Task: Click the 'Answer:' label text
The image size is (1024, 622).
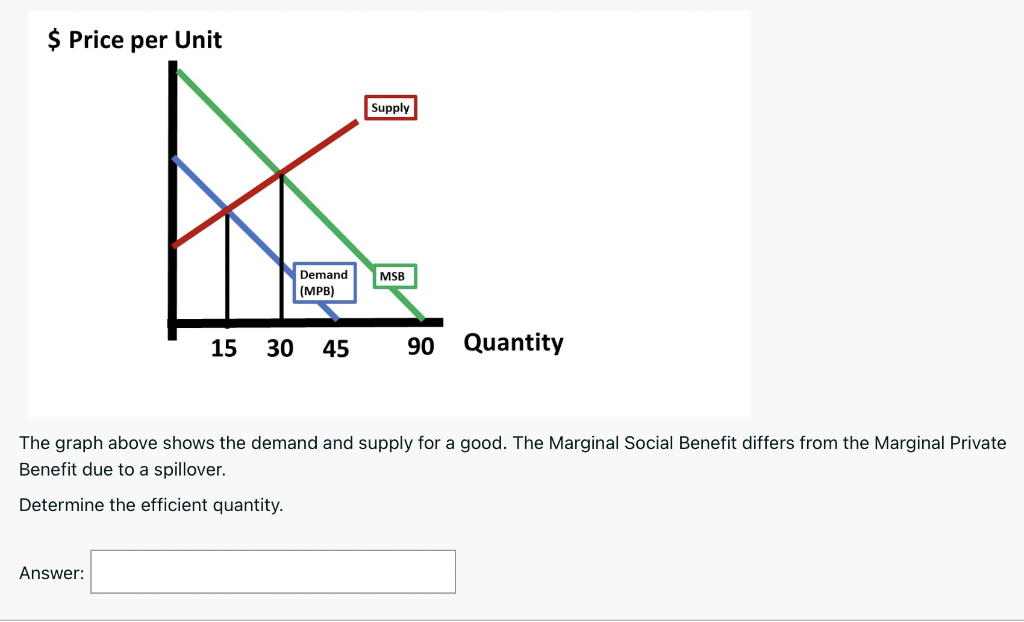Action: pyautogui.click(x=51, y=572)
